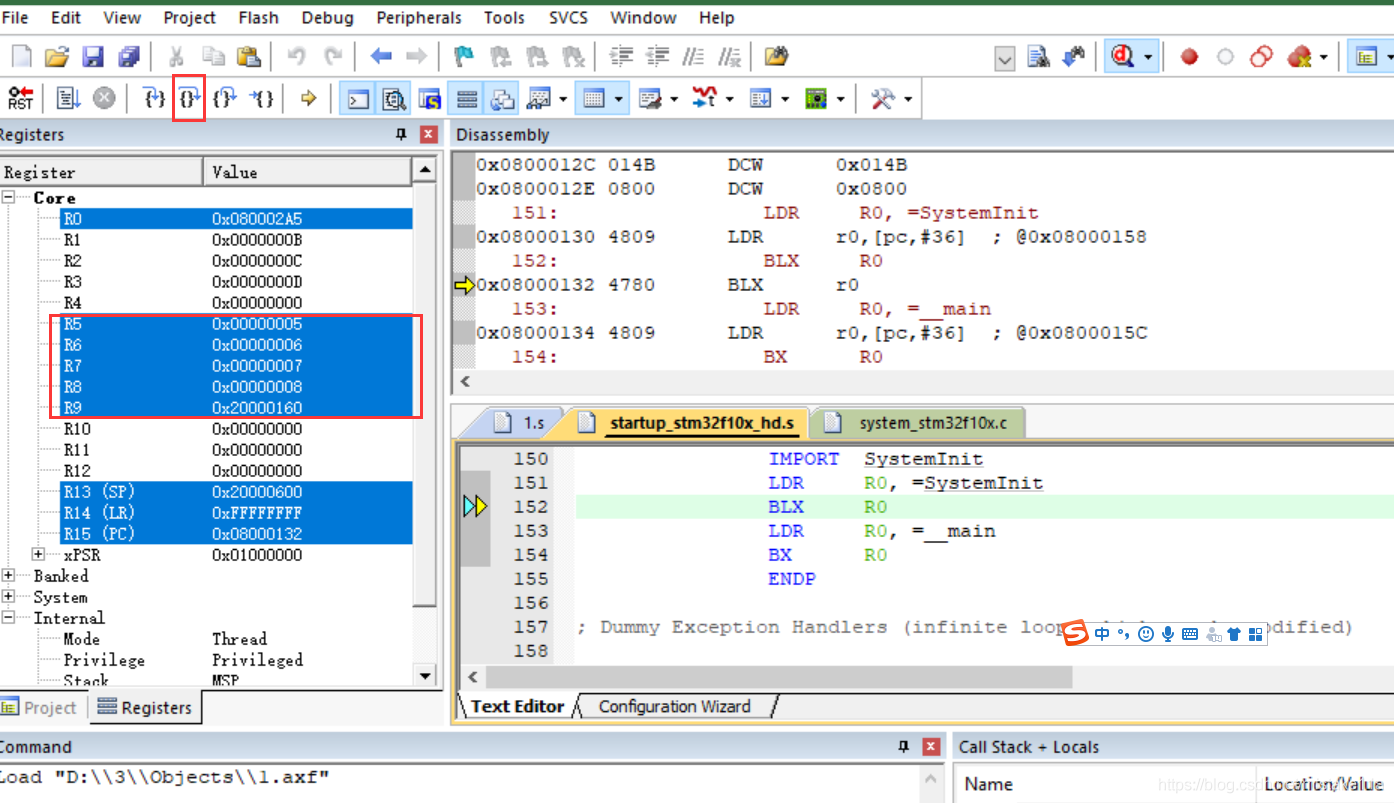Click the Register column header

click(x=101, y=172)
